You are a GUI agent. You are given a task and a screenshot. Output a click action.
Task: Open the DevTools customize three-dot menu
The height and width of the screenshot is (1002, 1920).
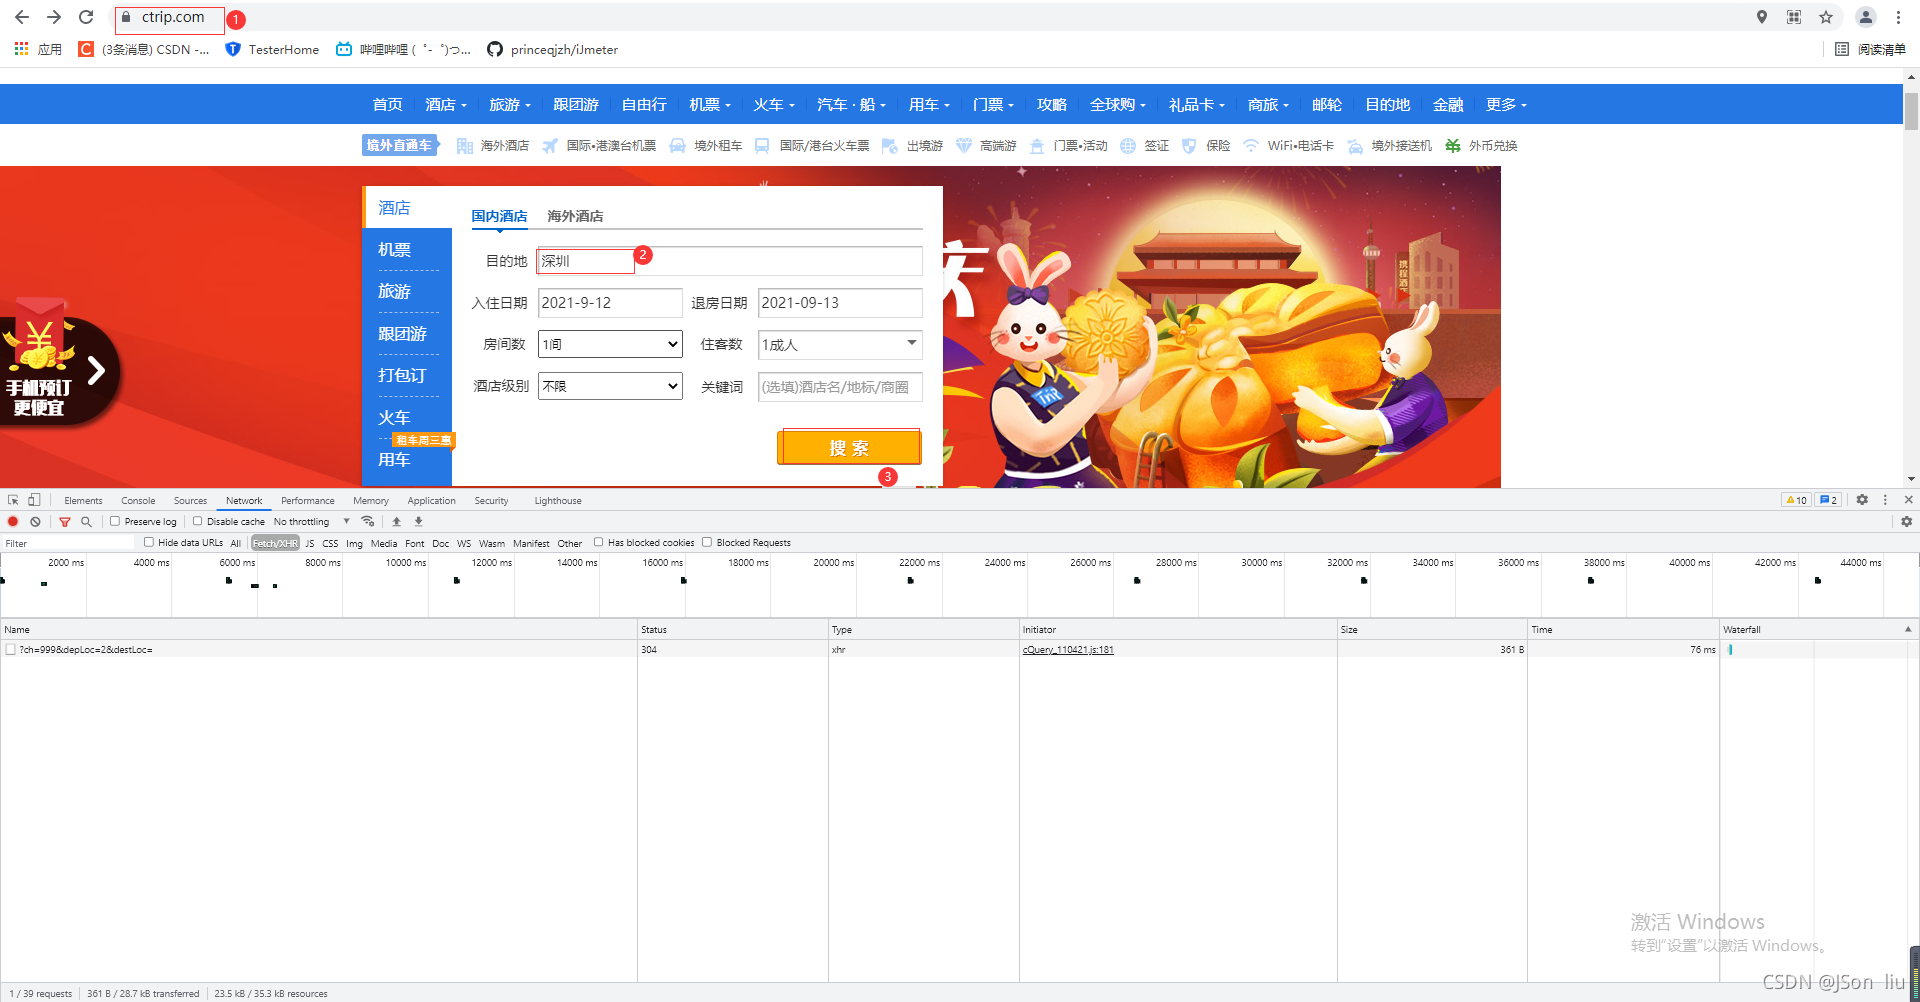1885,500
